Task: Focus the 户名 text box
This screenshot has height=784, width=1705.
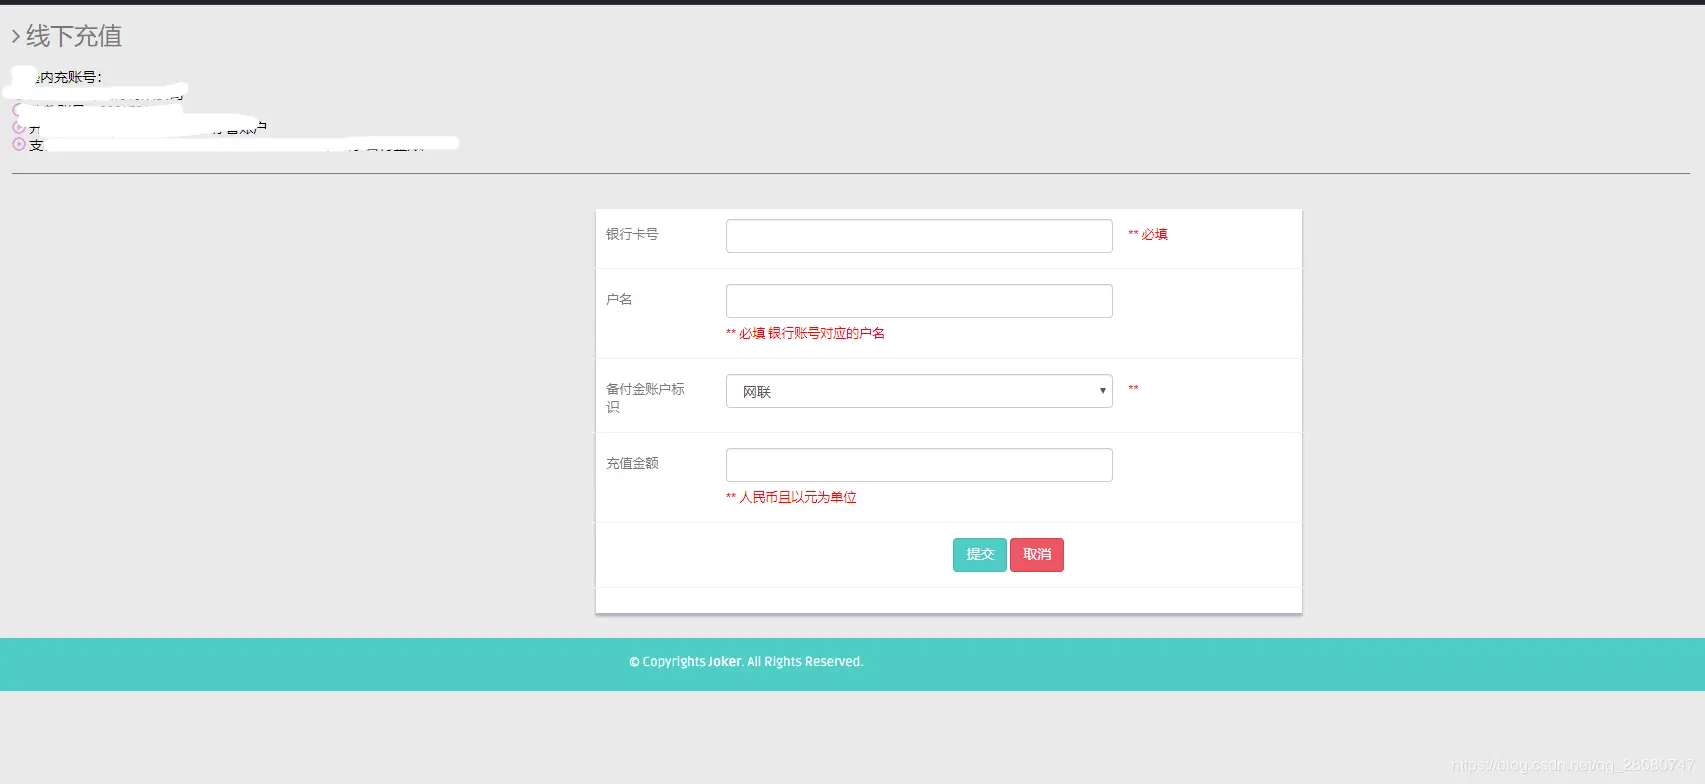Action: pyautogui.click(x=919, y=301)
